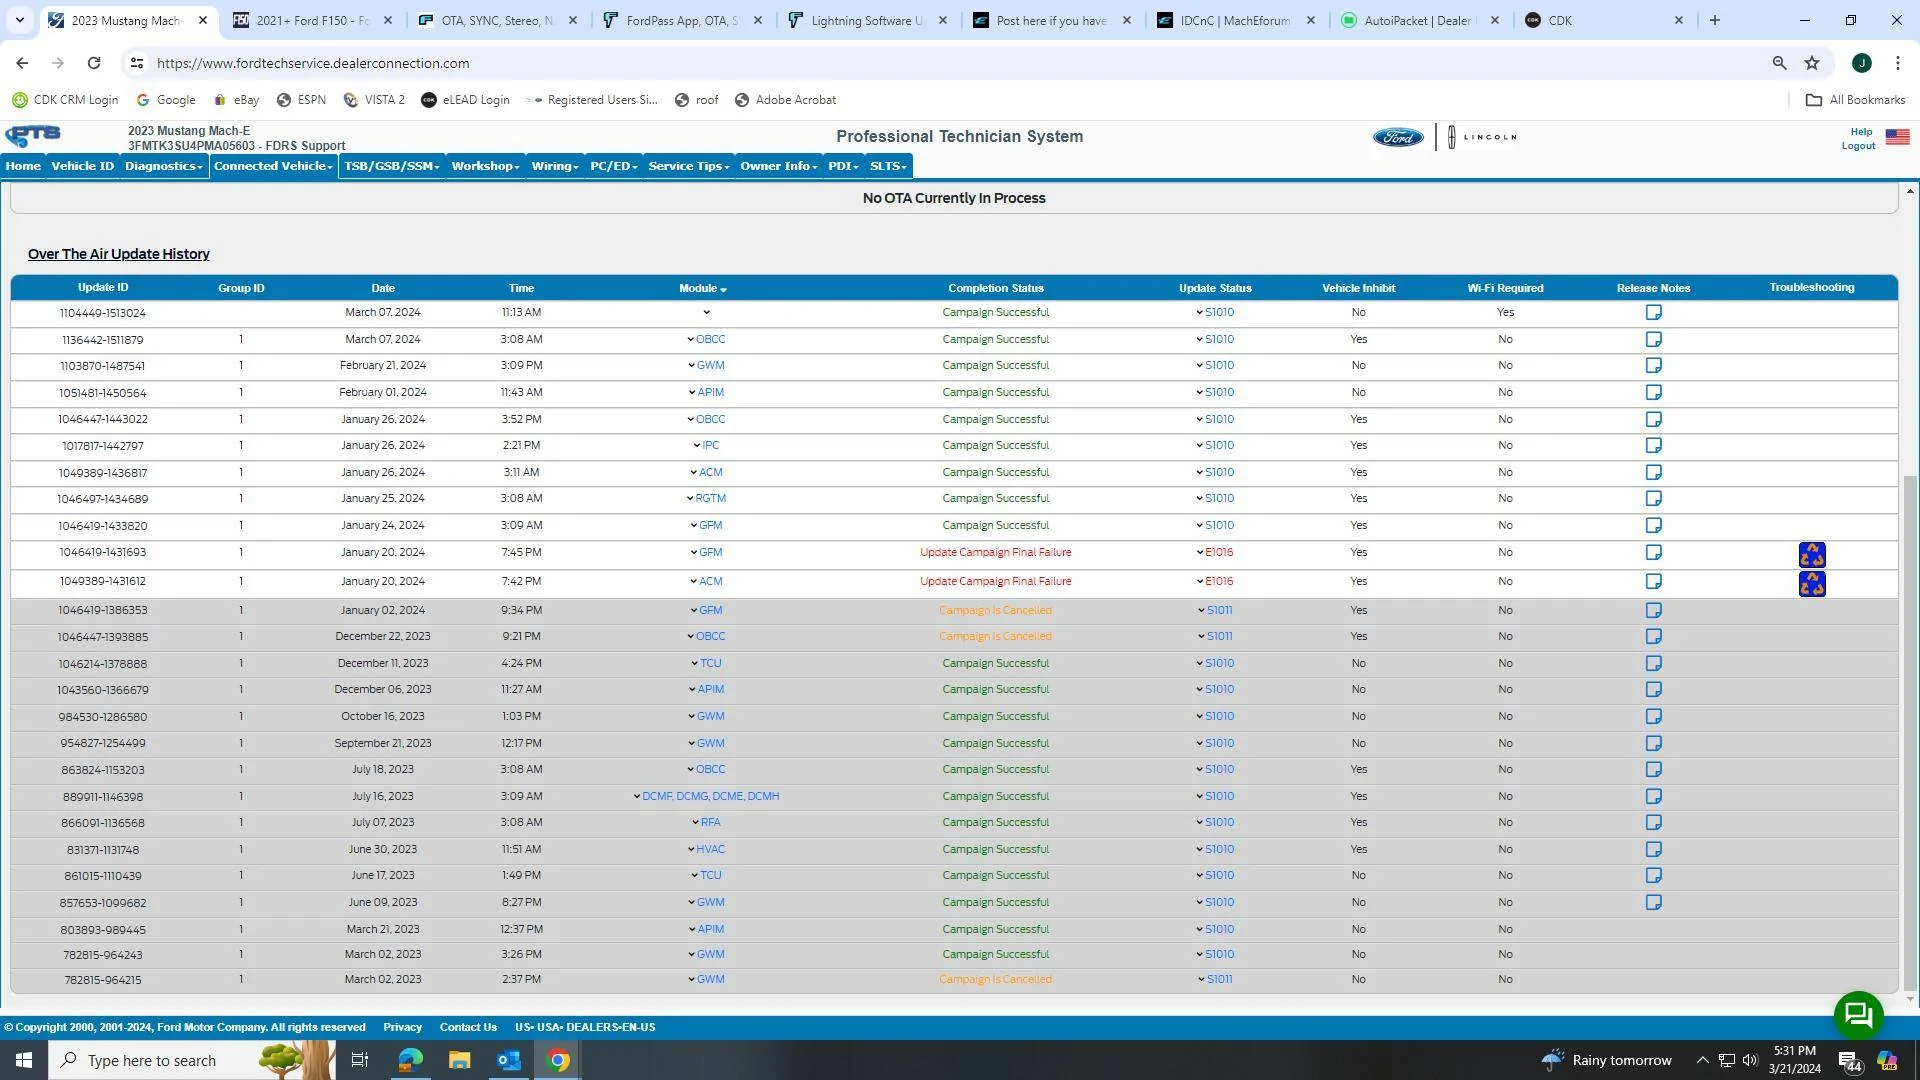
Task: Open troubleshooting for update 1046419-1431693
Action: point(1811,555)
